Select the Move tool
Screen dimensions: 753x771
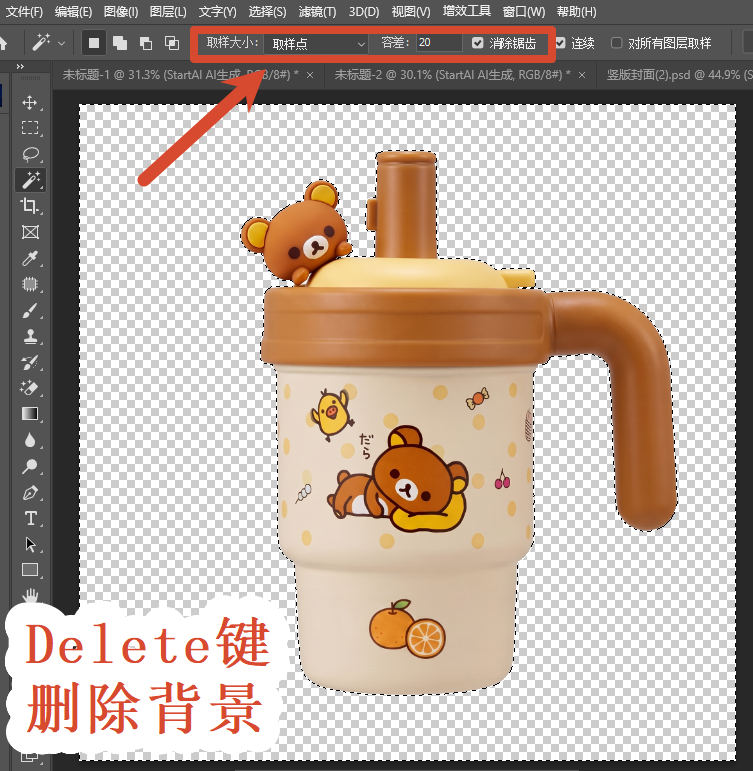coord(30,102)
